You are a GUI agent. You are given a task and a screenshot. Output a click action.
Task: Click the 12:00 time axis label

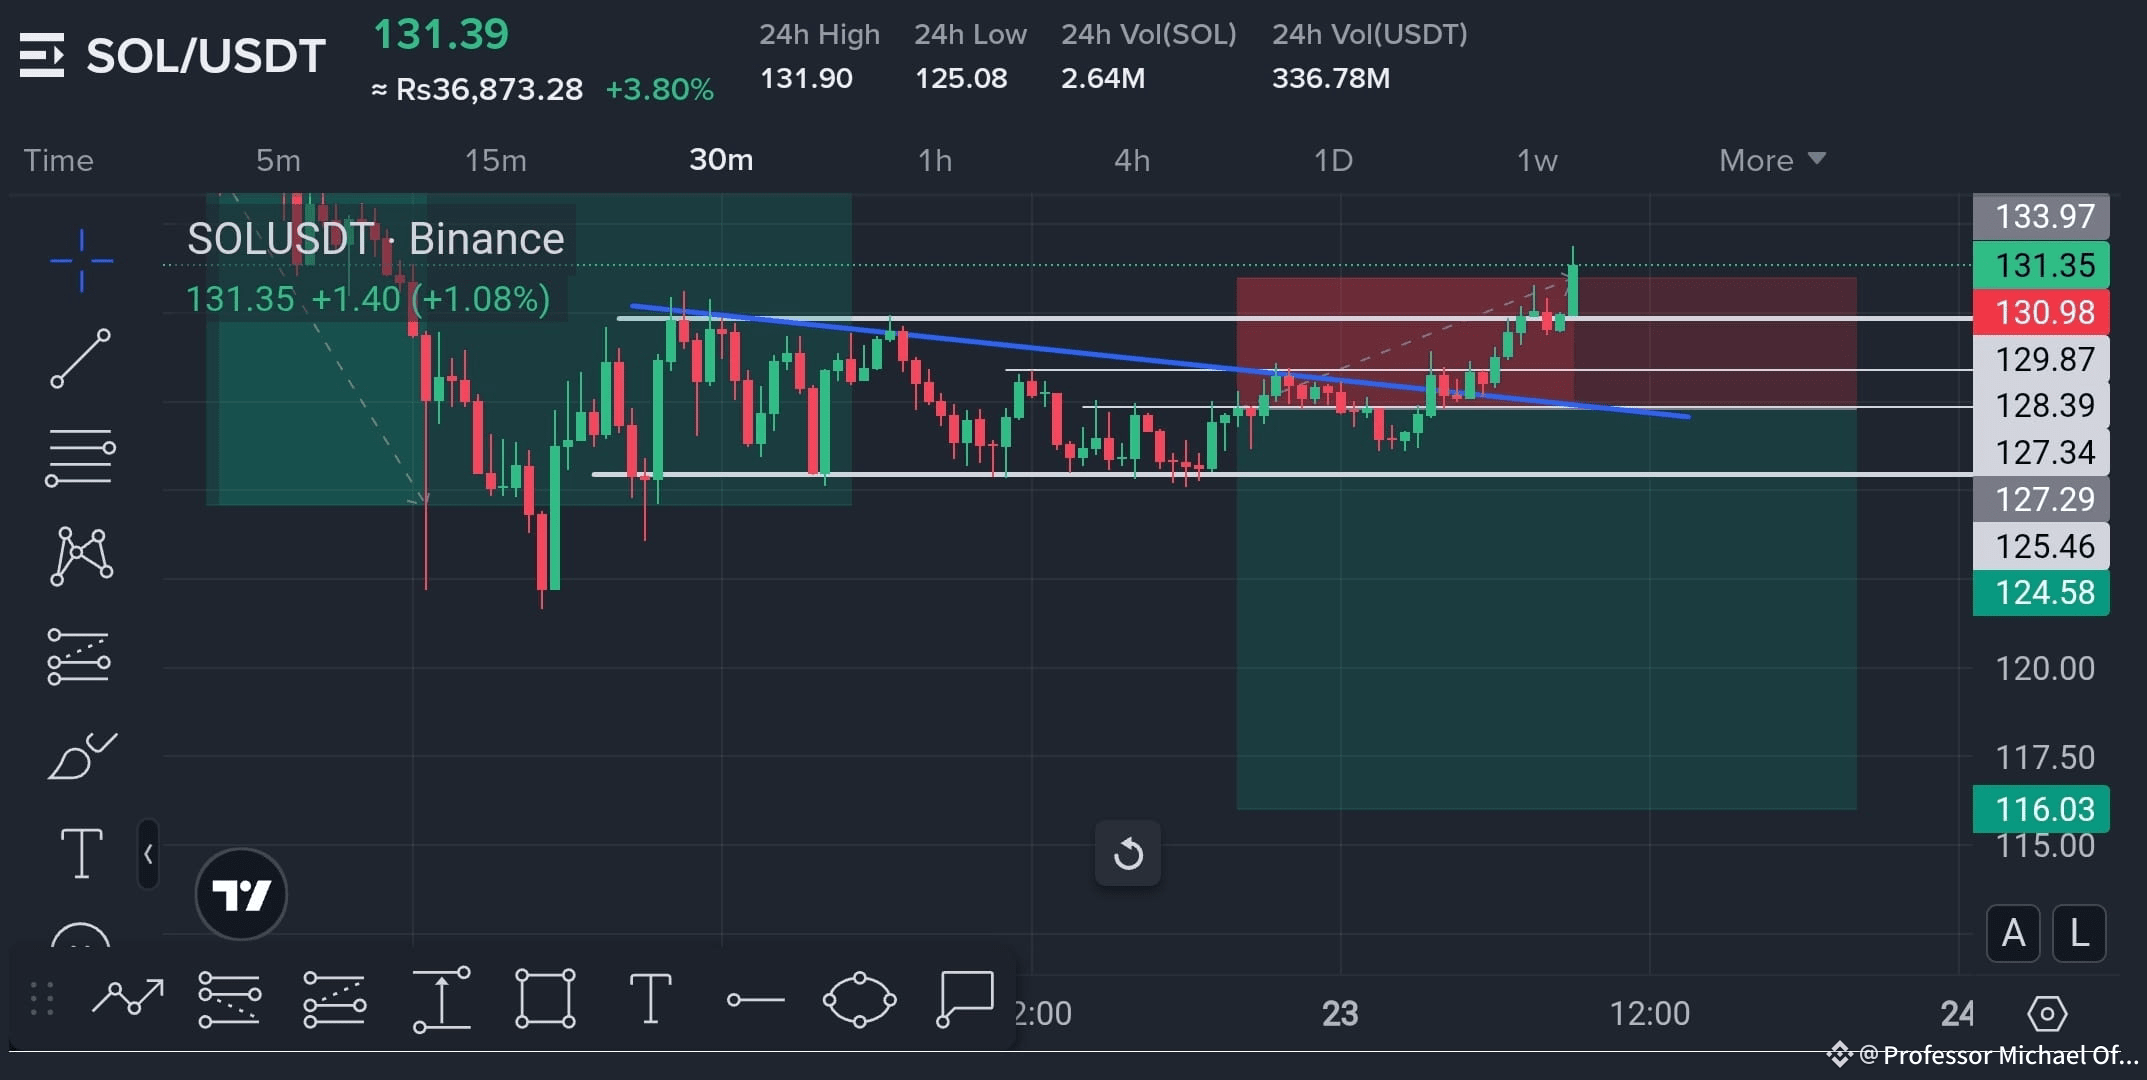(x=1649, y=1013)
